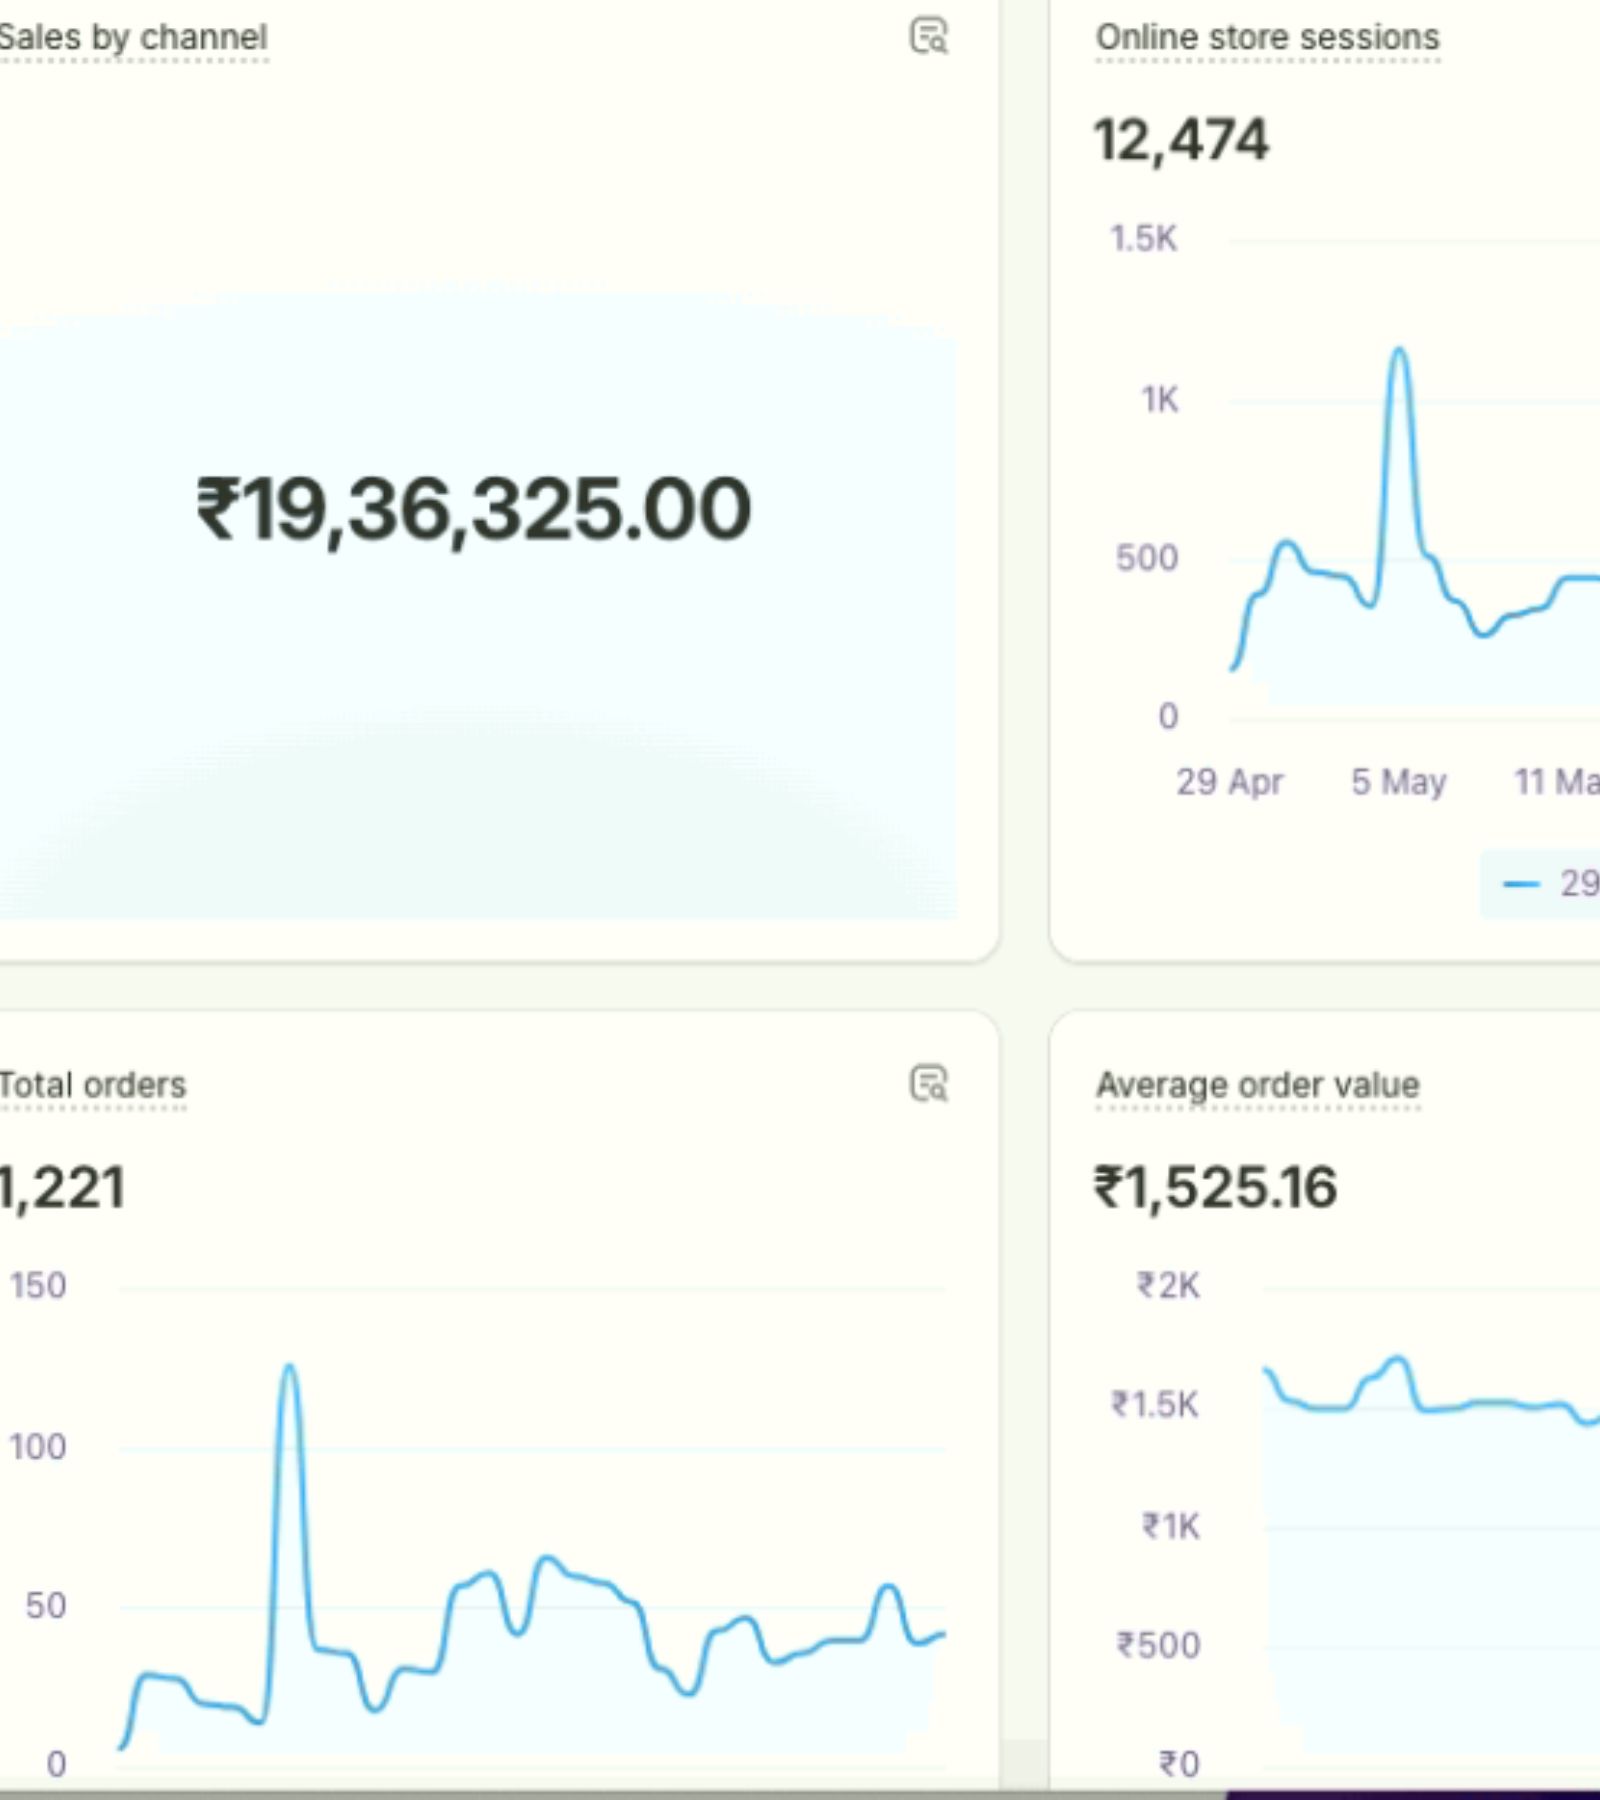Image resolution: width=1600 pixels, height=1800 pixels.
Task: Click the 29 Apr date axis label
Action: coord(1229,781)
